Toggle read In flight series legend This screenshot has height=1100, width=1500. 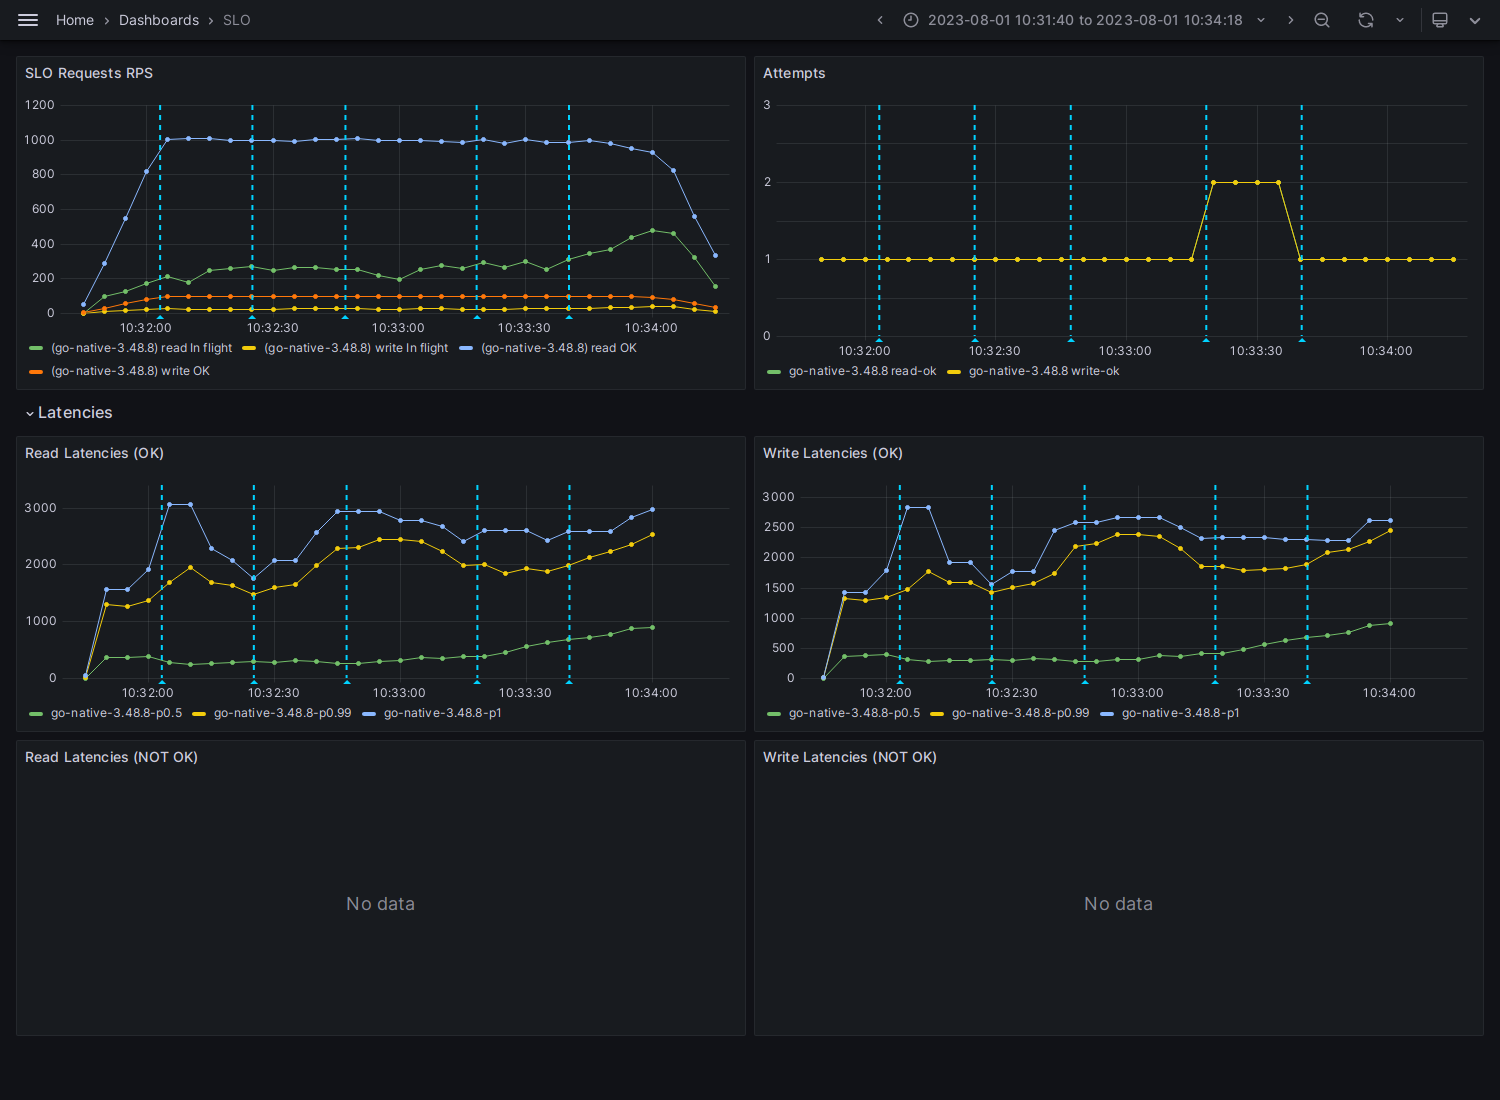[141, 348]
